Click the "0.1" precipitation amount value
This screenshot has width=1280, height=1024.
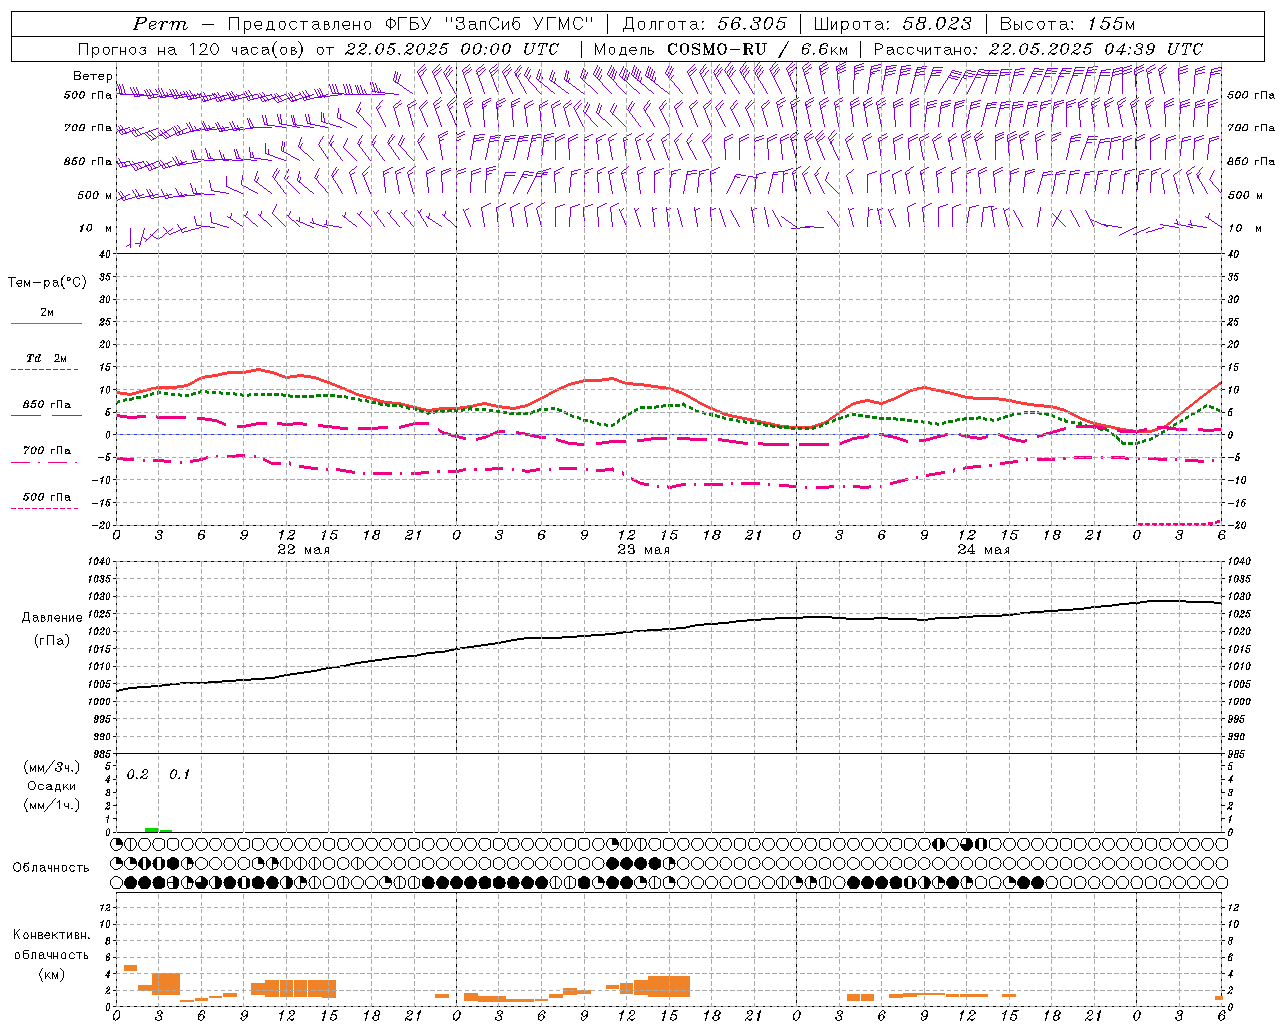pyautogui.click(x=179, y=775)
